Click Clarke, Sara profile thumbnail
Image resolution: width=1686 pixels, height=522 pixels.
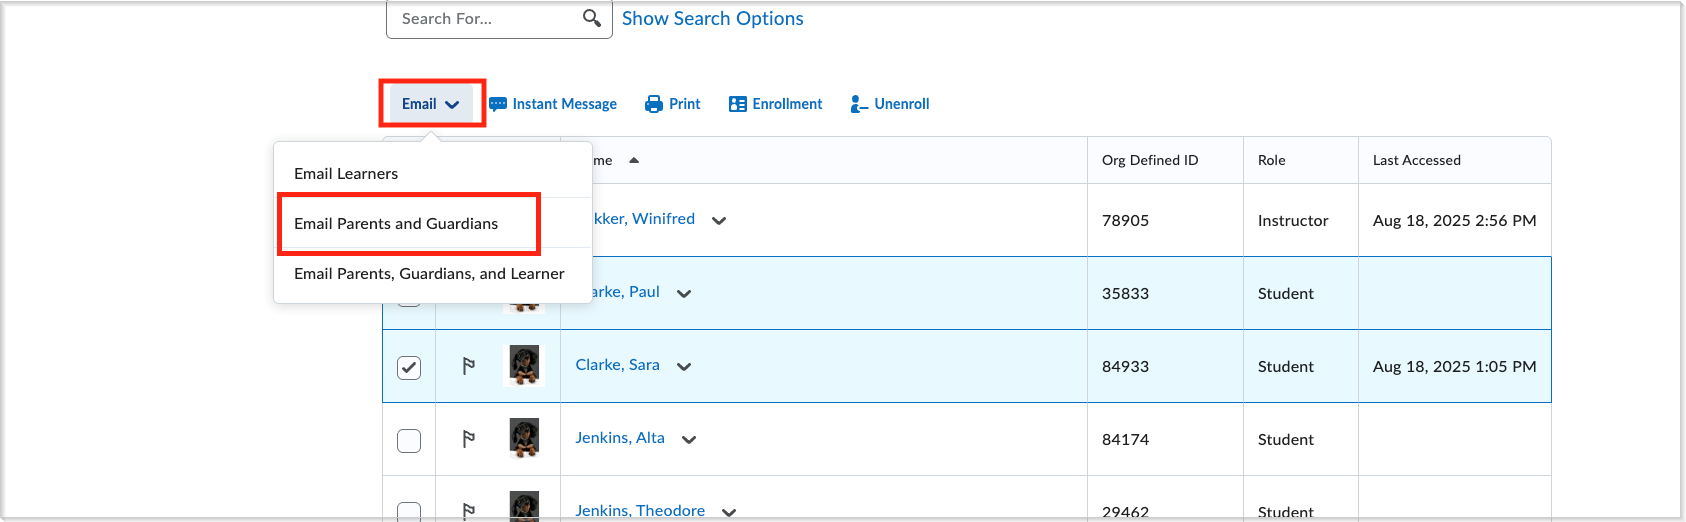click(524, 366)
